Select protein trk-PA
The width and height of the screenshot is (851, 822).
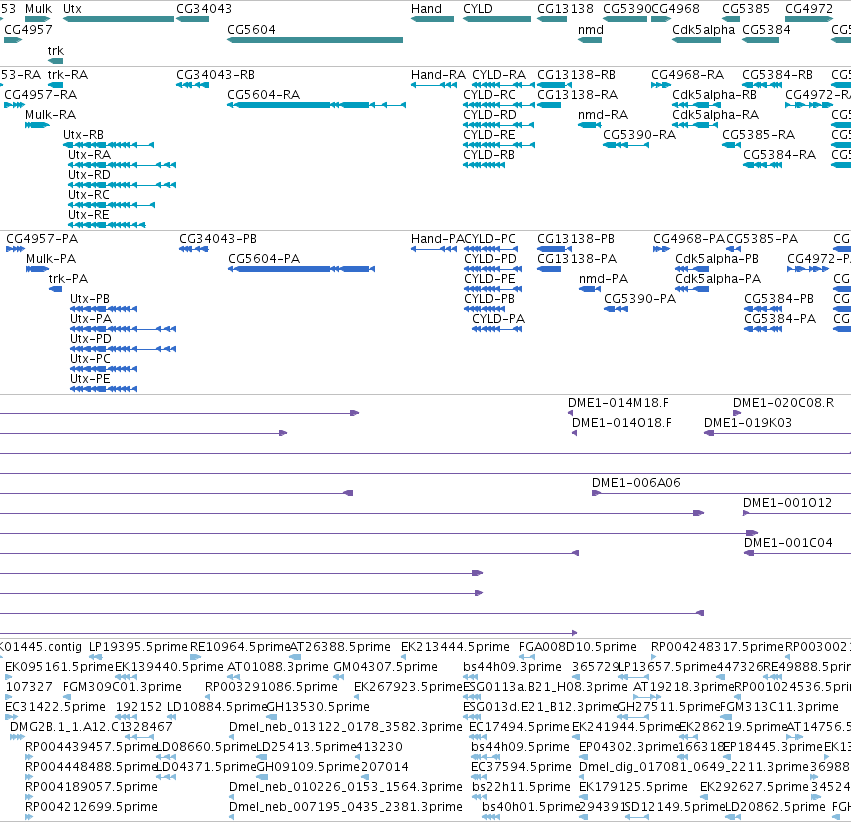click(x=55, y=289)
